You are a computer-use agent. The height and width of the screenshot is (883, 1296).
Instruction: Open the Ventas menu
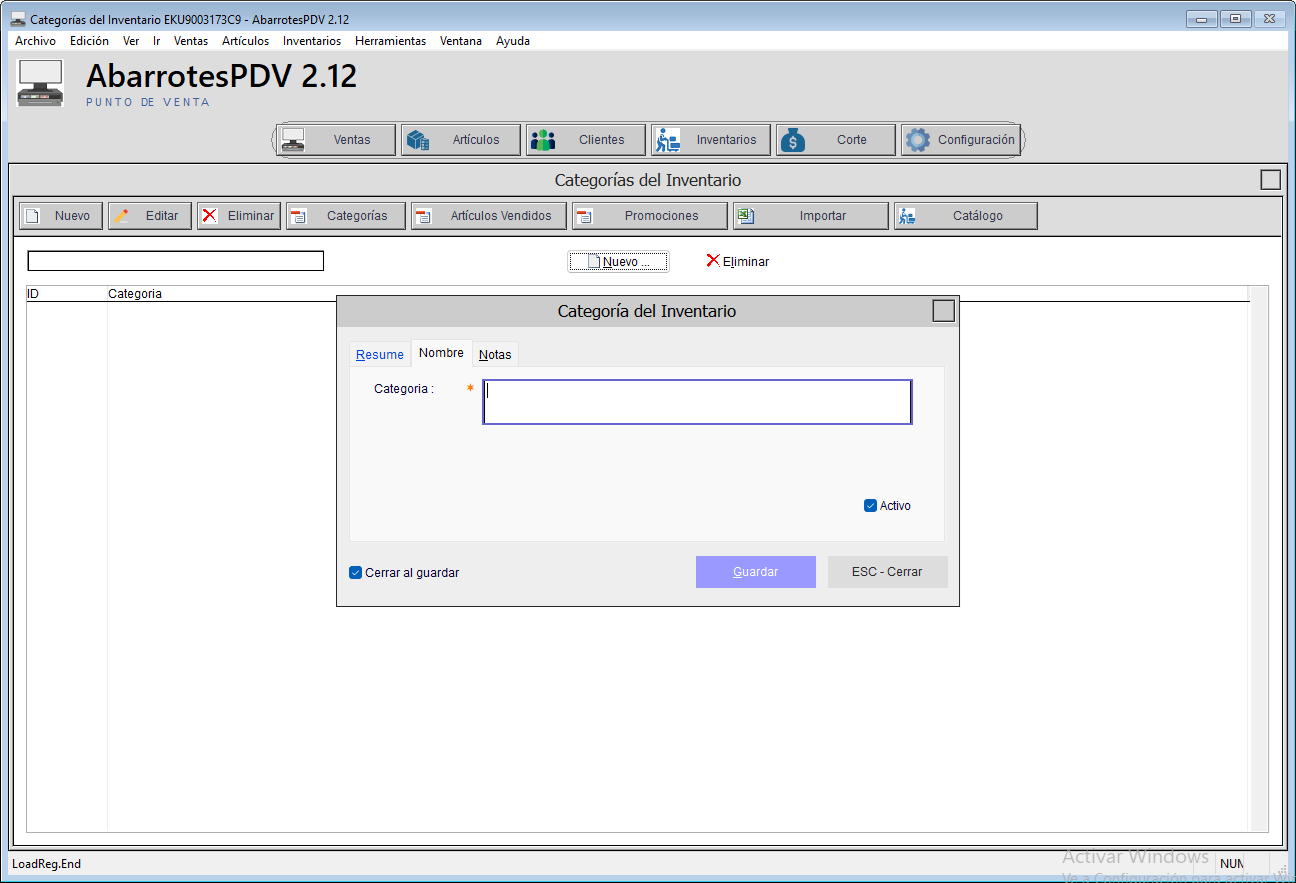pyautogui.click(x=191, y=41)
